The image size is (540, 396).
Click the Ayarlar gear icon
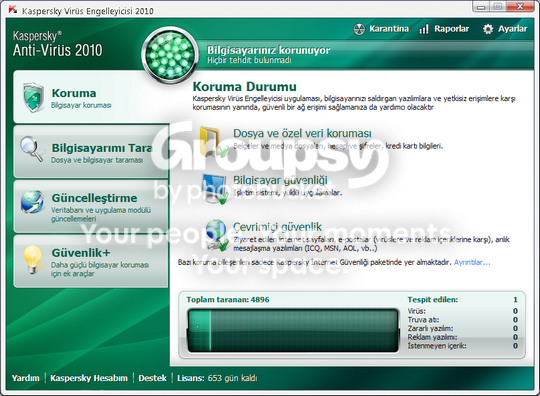488,29
